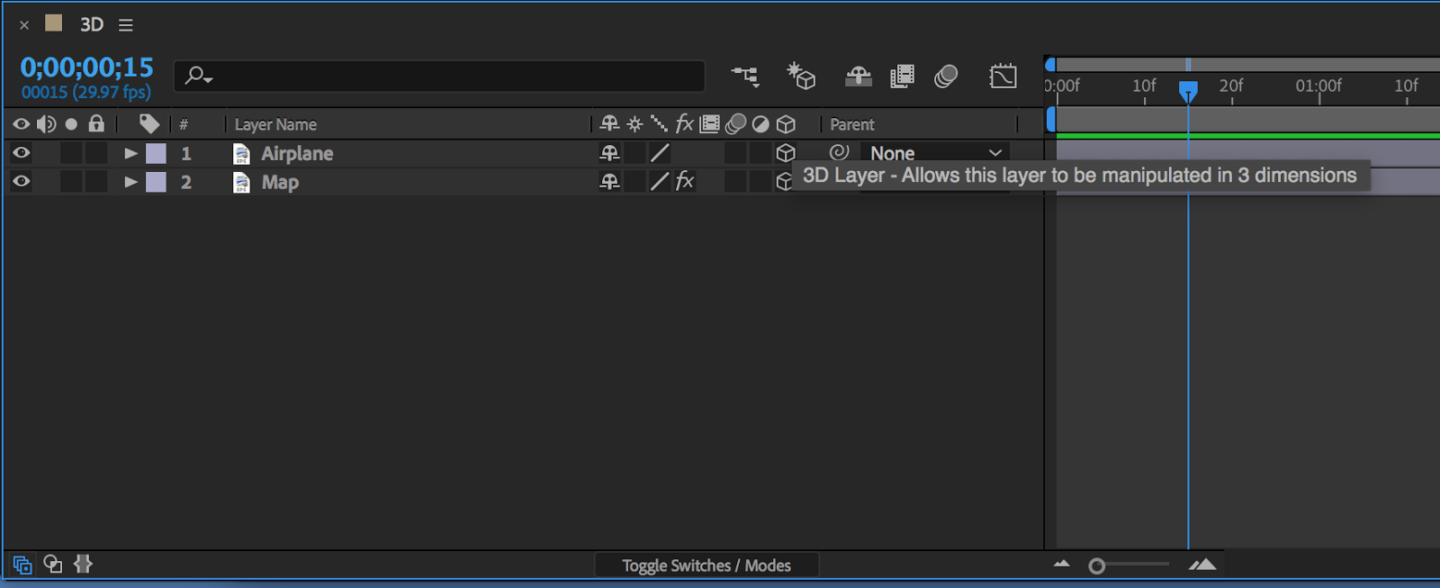Click the Video eye column header icon

[x=21, y=124]
